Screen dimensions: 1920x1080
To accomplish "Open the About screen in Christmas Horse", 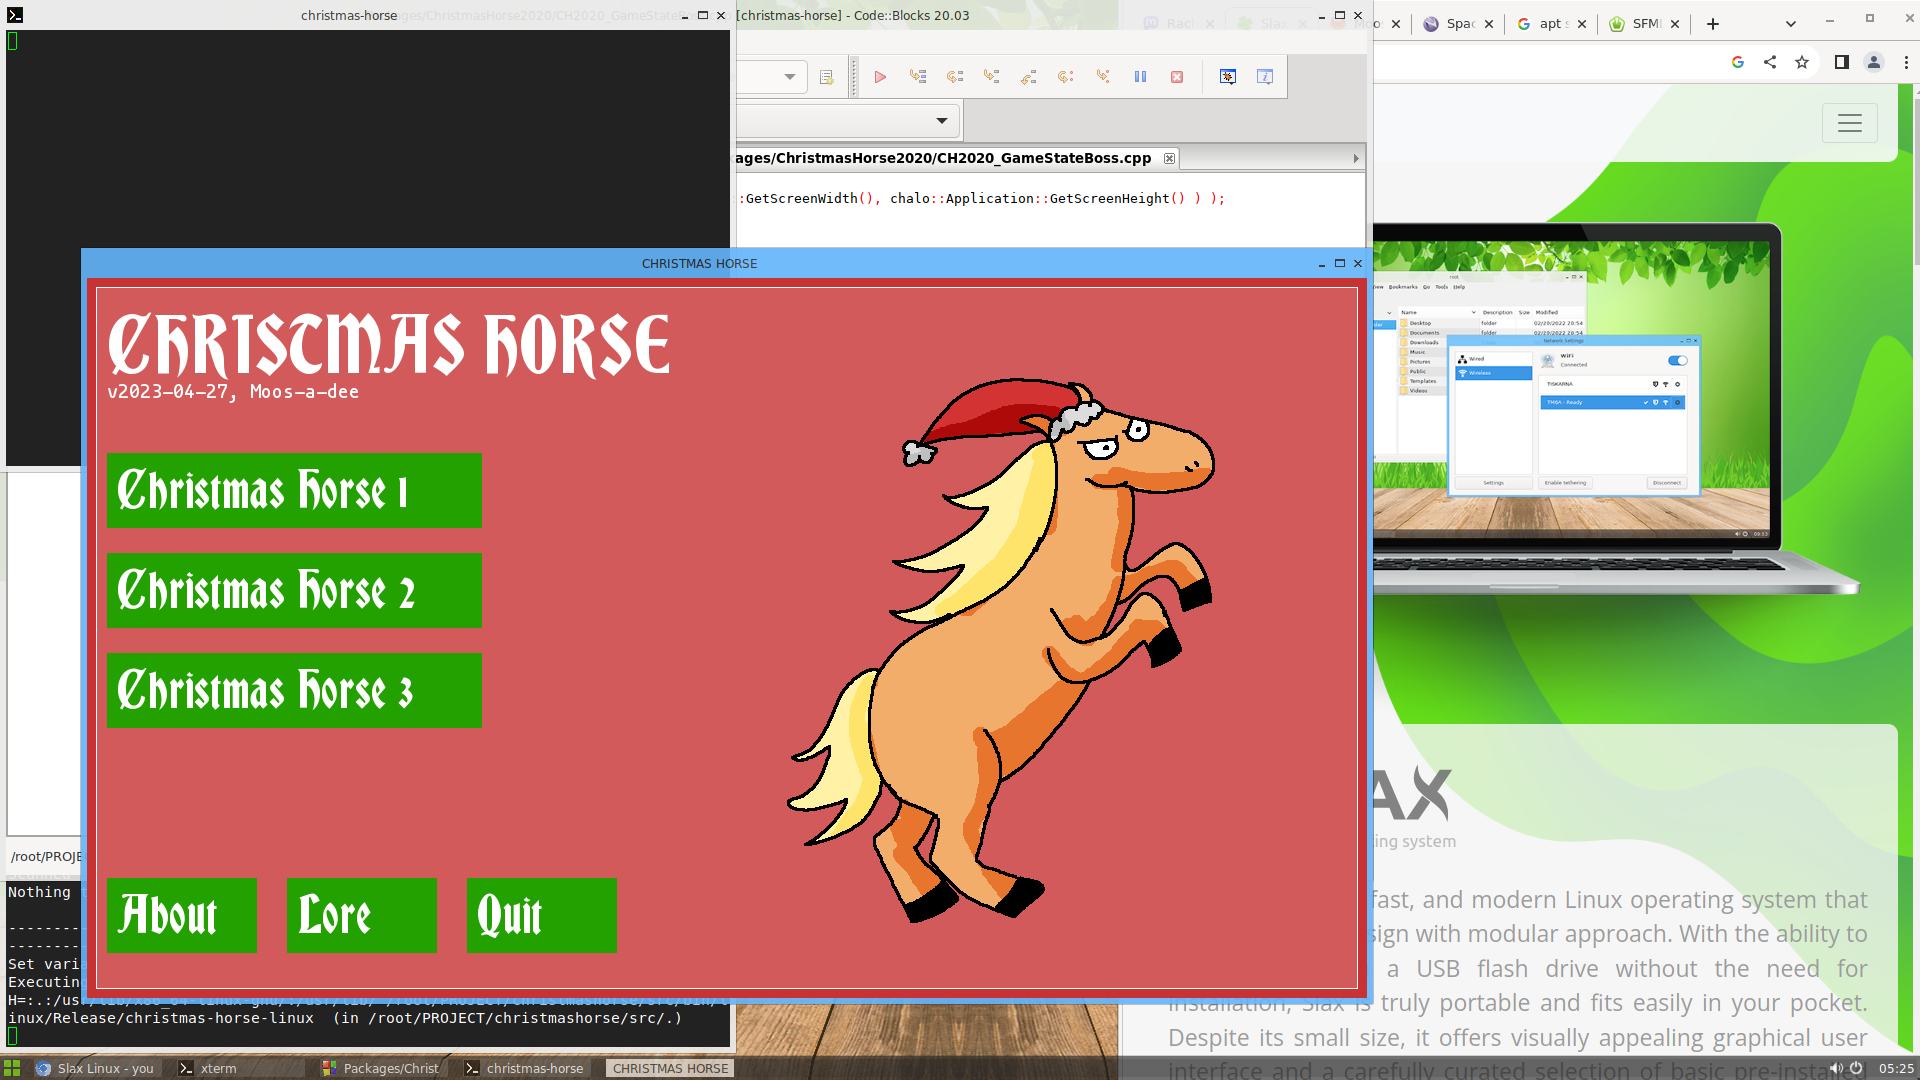I will pos(182,916).
